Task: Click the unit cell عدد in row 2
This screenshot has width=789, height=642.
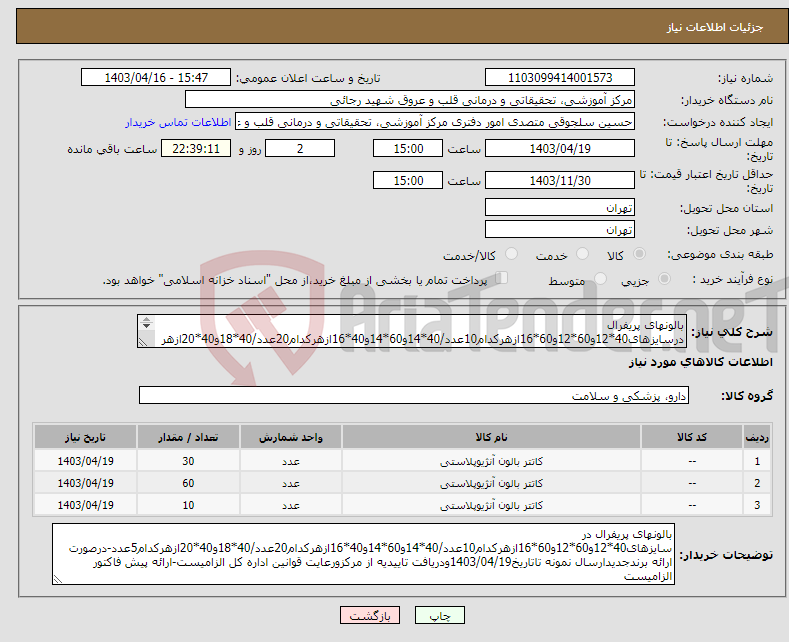Action: pos(291,483)
